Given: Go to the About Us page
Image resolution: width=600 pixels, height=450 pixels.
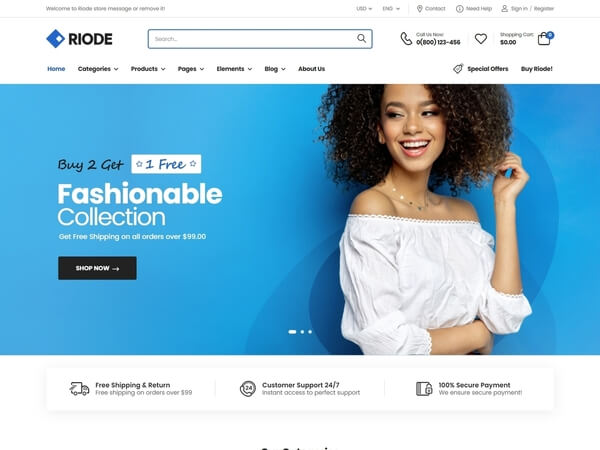Looking at the screenshot, I should point(311,69).
